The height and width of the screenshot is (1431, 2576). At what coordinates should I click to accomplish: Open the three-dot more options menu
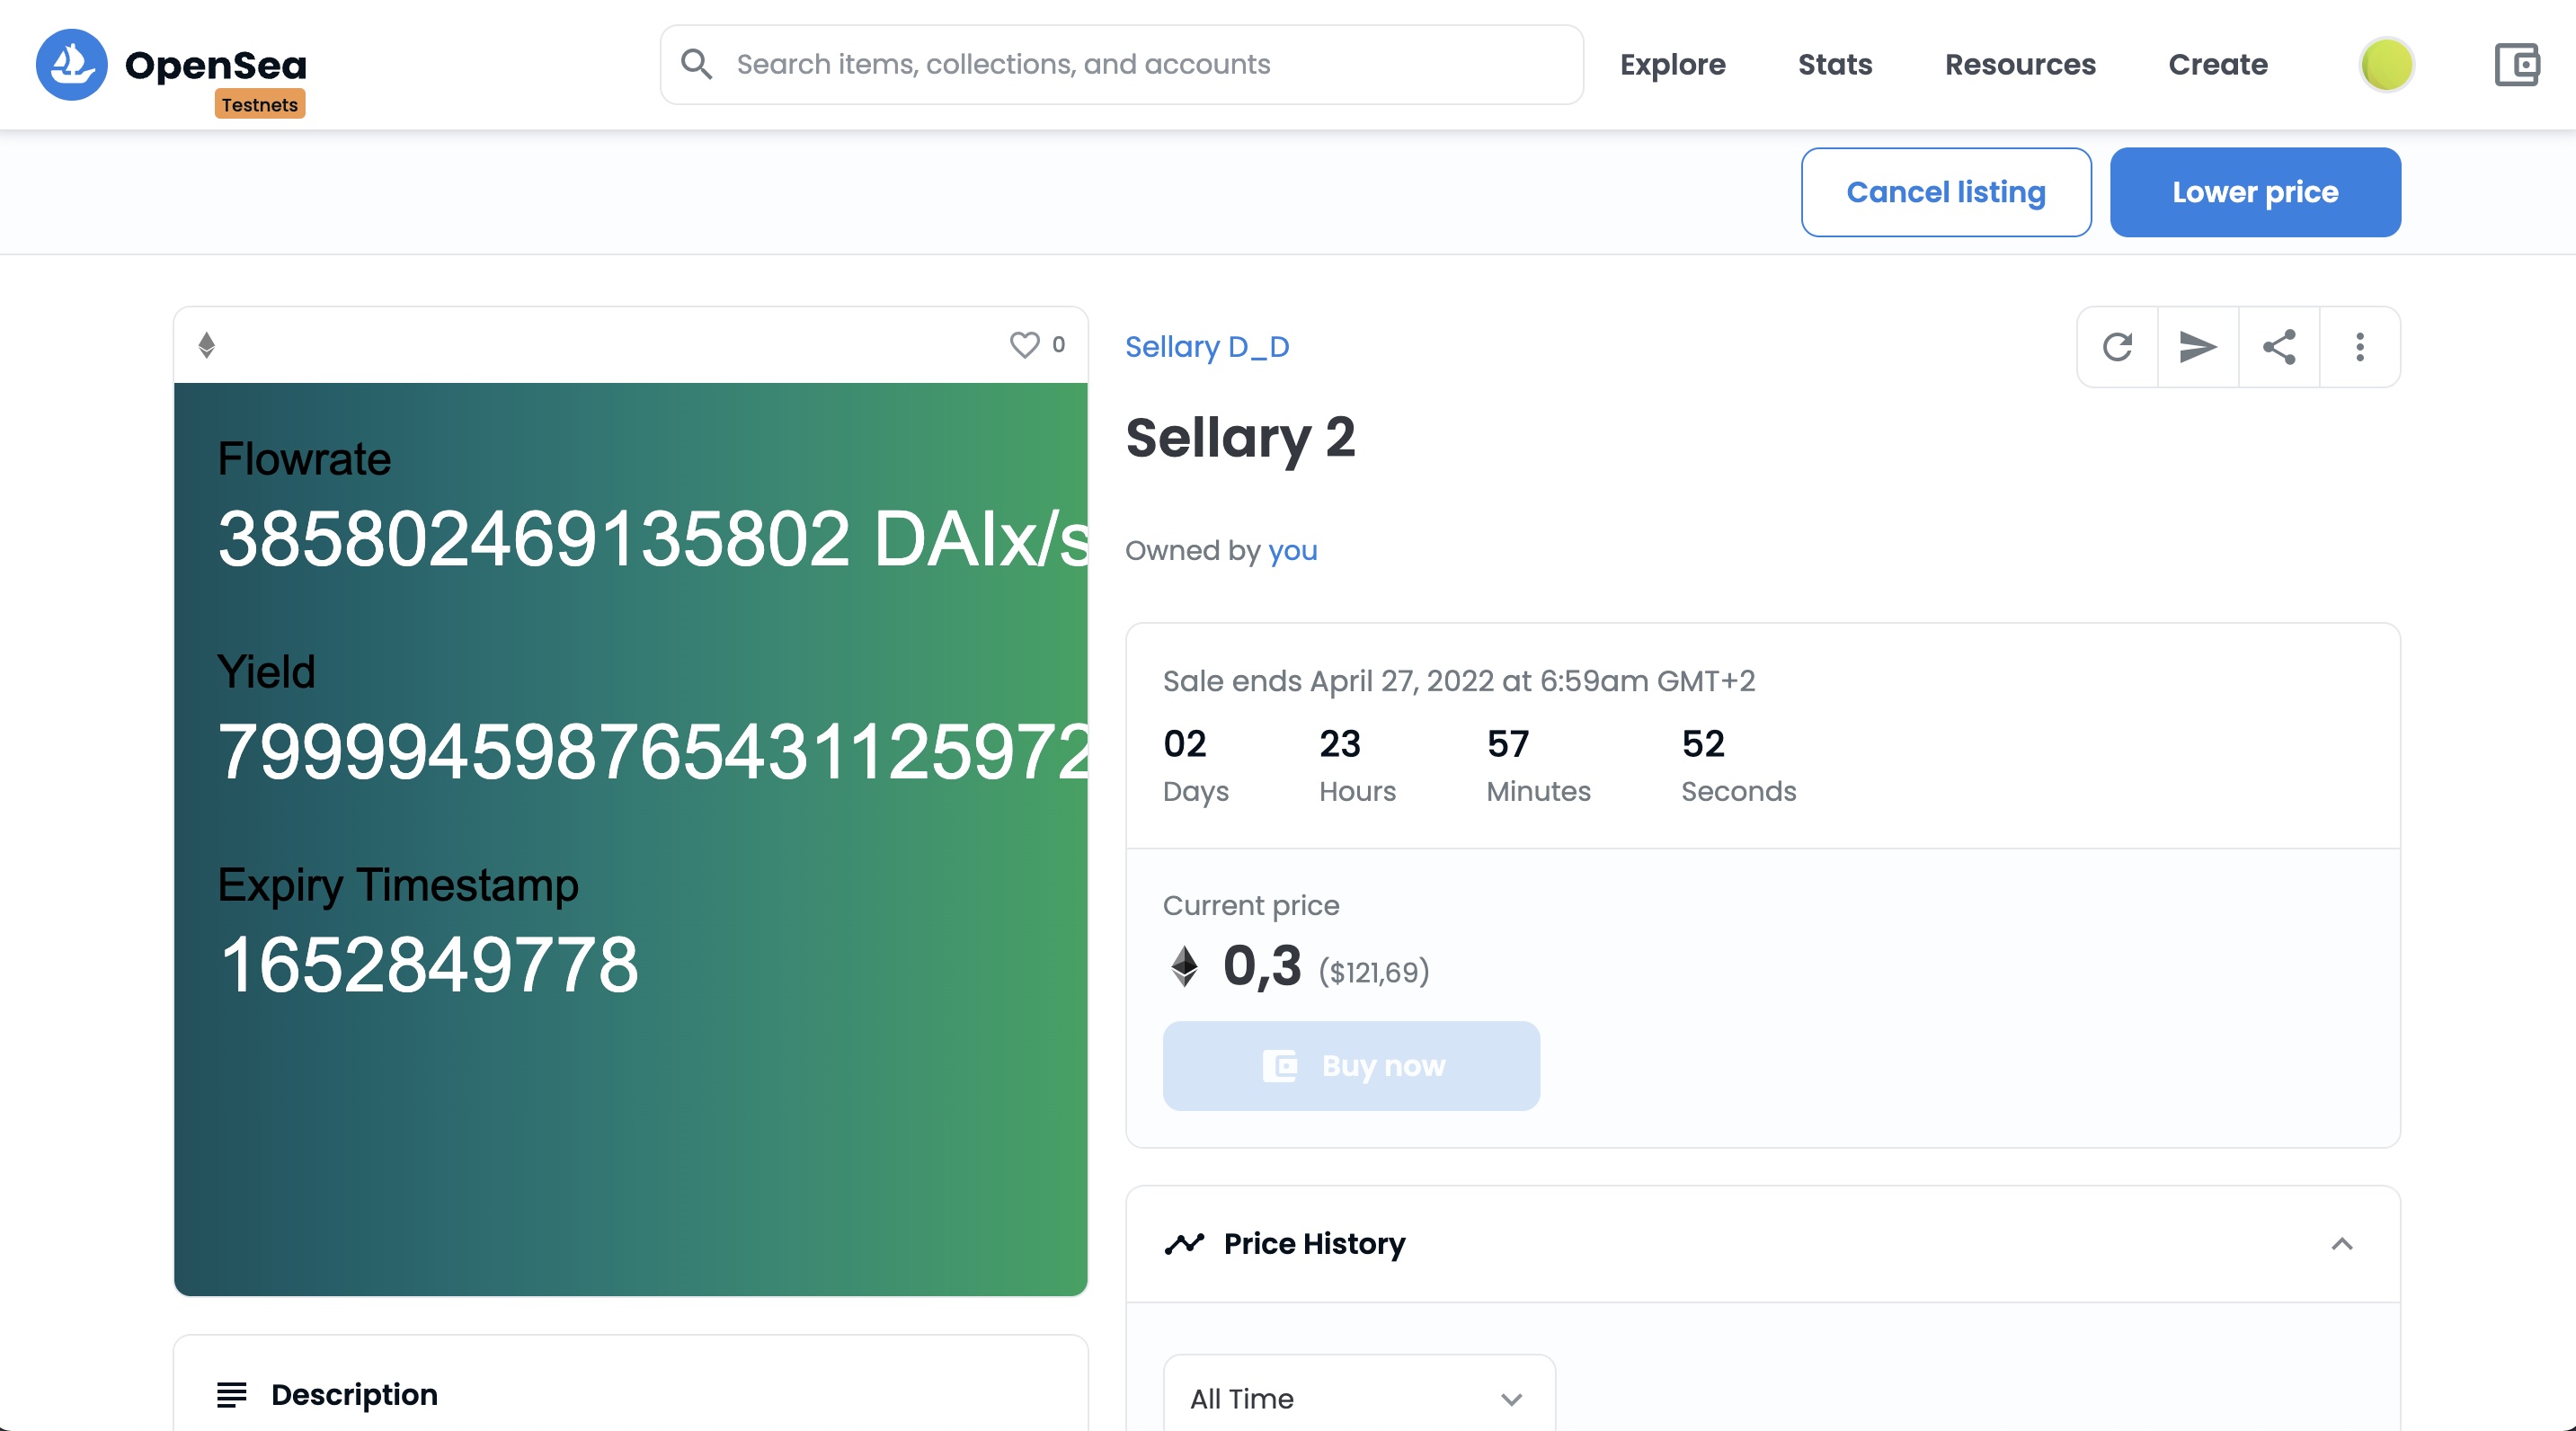point(2359,347)
